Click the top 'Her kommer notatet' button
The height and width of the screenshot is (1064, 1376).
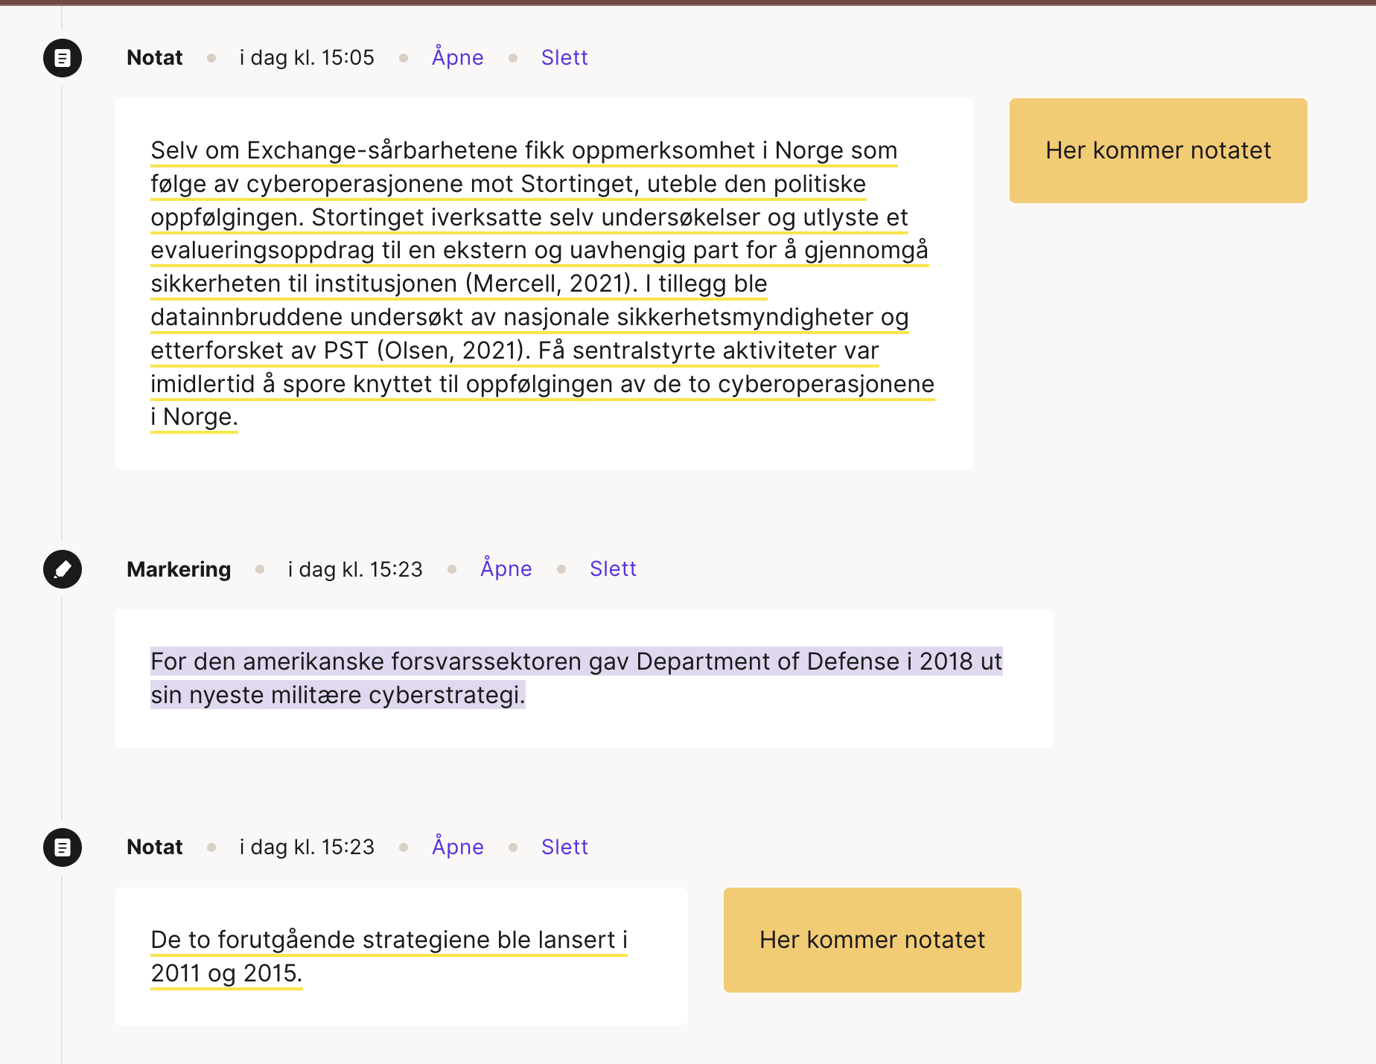pos(1157,150)
